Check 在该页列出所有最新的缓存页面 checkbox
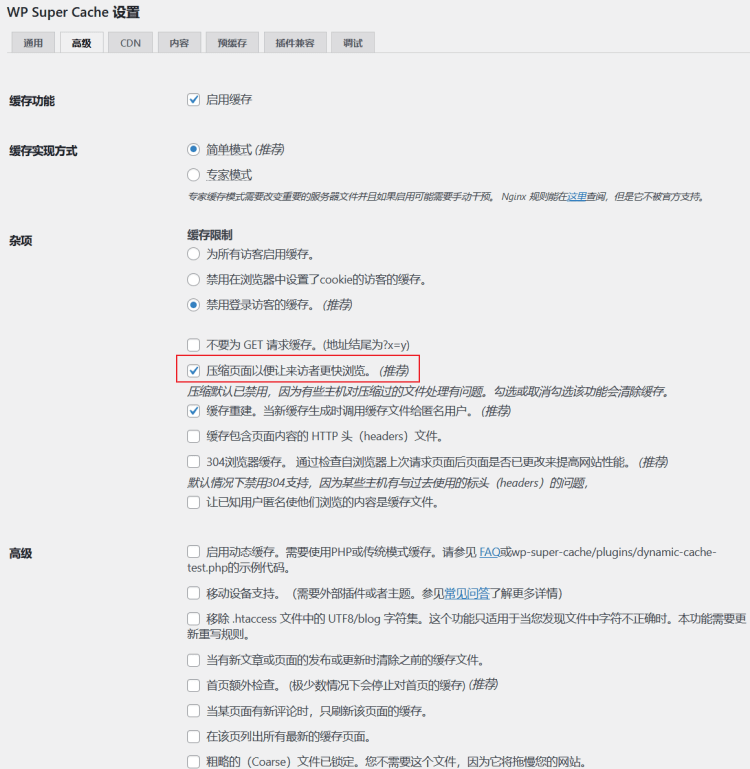The width and height of the screenshot is (750, 769). pos(193,737)
